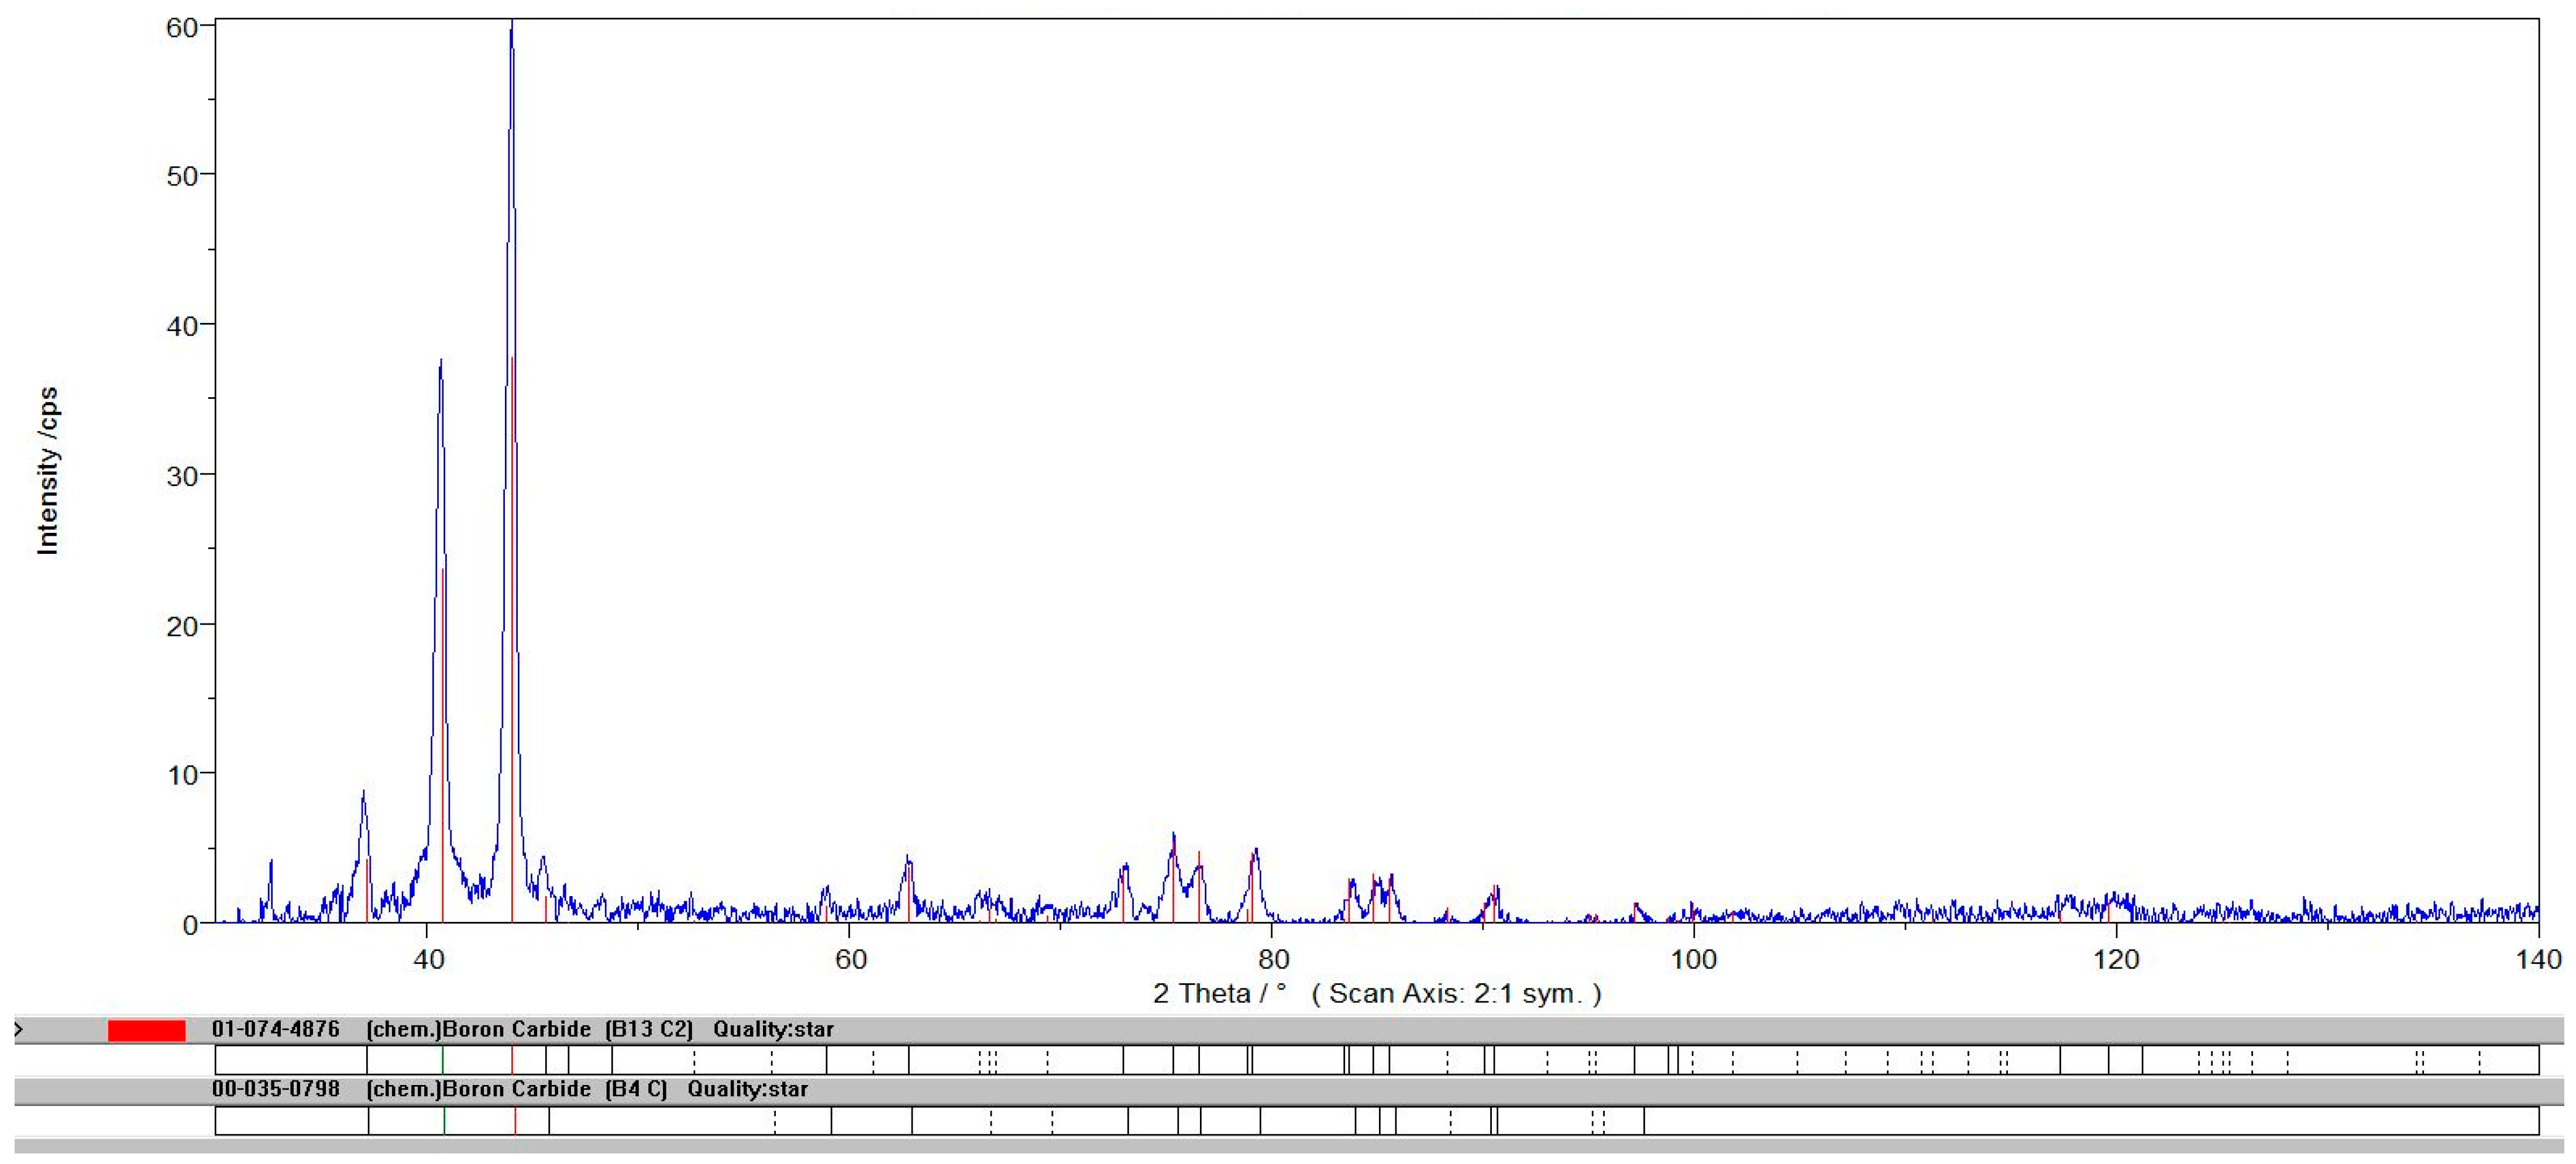Select the 01-074-4876 Boron Carbide B13 C2 entry
Screen dimensions: 2576x1164
click(276, 1029)
